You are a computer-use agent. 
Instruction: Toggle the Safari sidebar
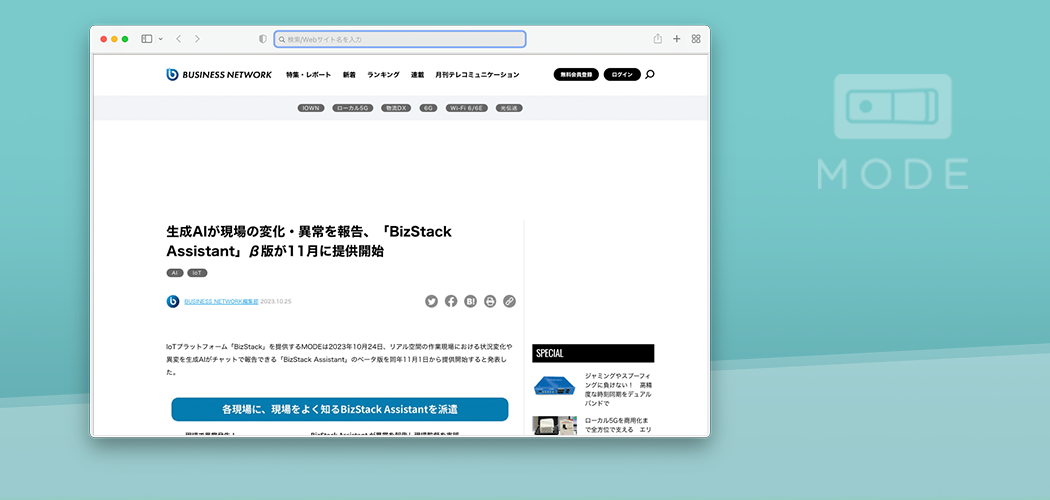pos(146,39)
